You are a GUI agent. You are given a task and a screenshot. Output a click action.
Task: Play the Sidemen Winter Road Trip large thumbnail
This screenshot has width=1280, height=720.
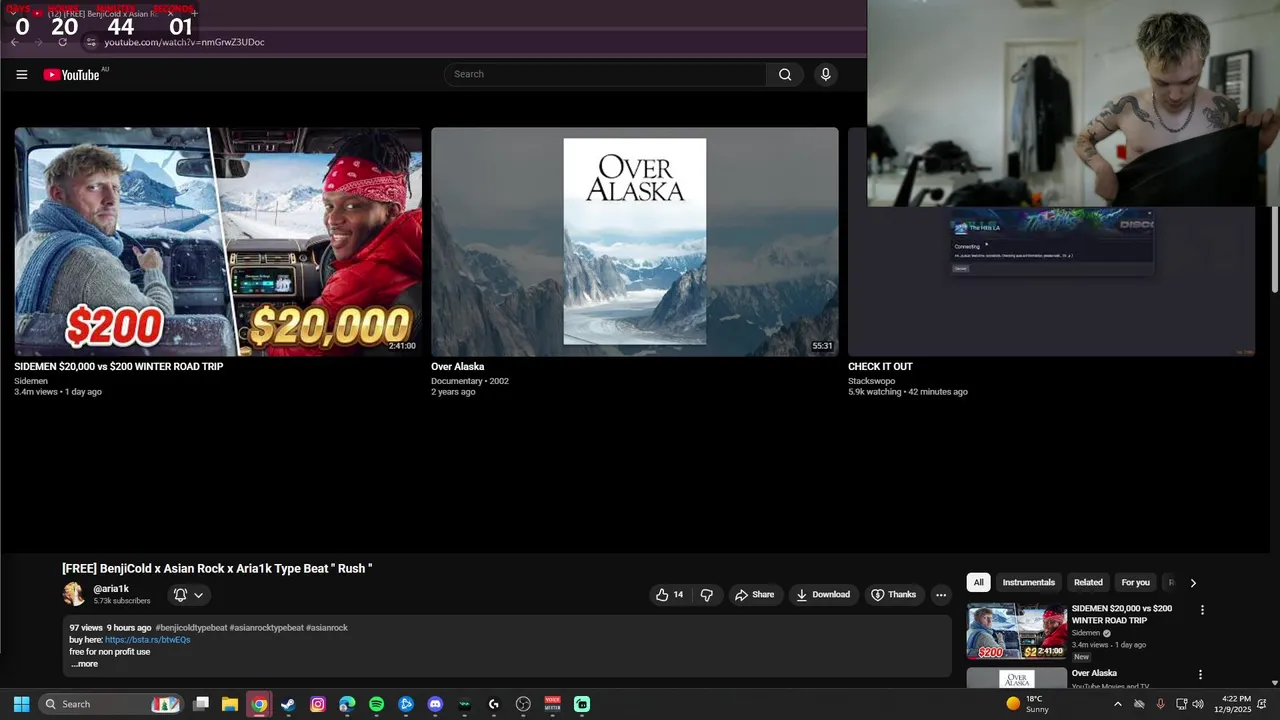[x=218, y=241]
